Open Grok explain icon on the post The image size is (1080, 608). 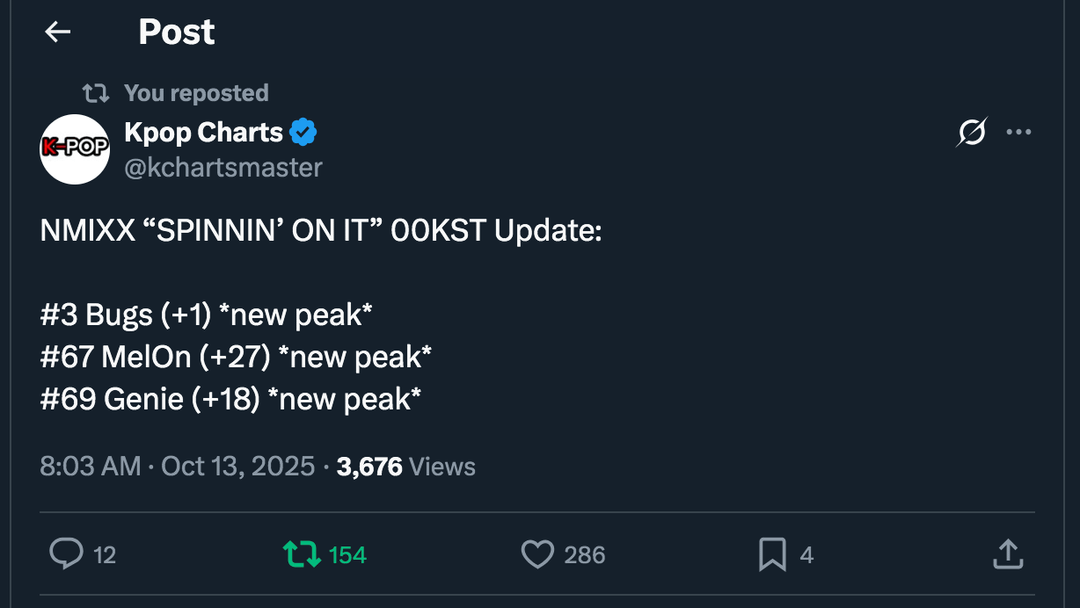(971, 132)
